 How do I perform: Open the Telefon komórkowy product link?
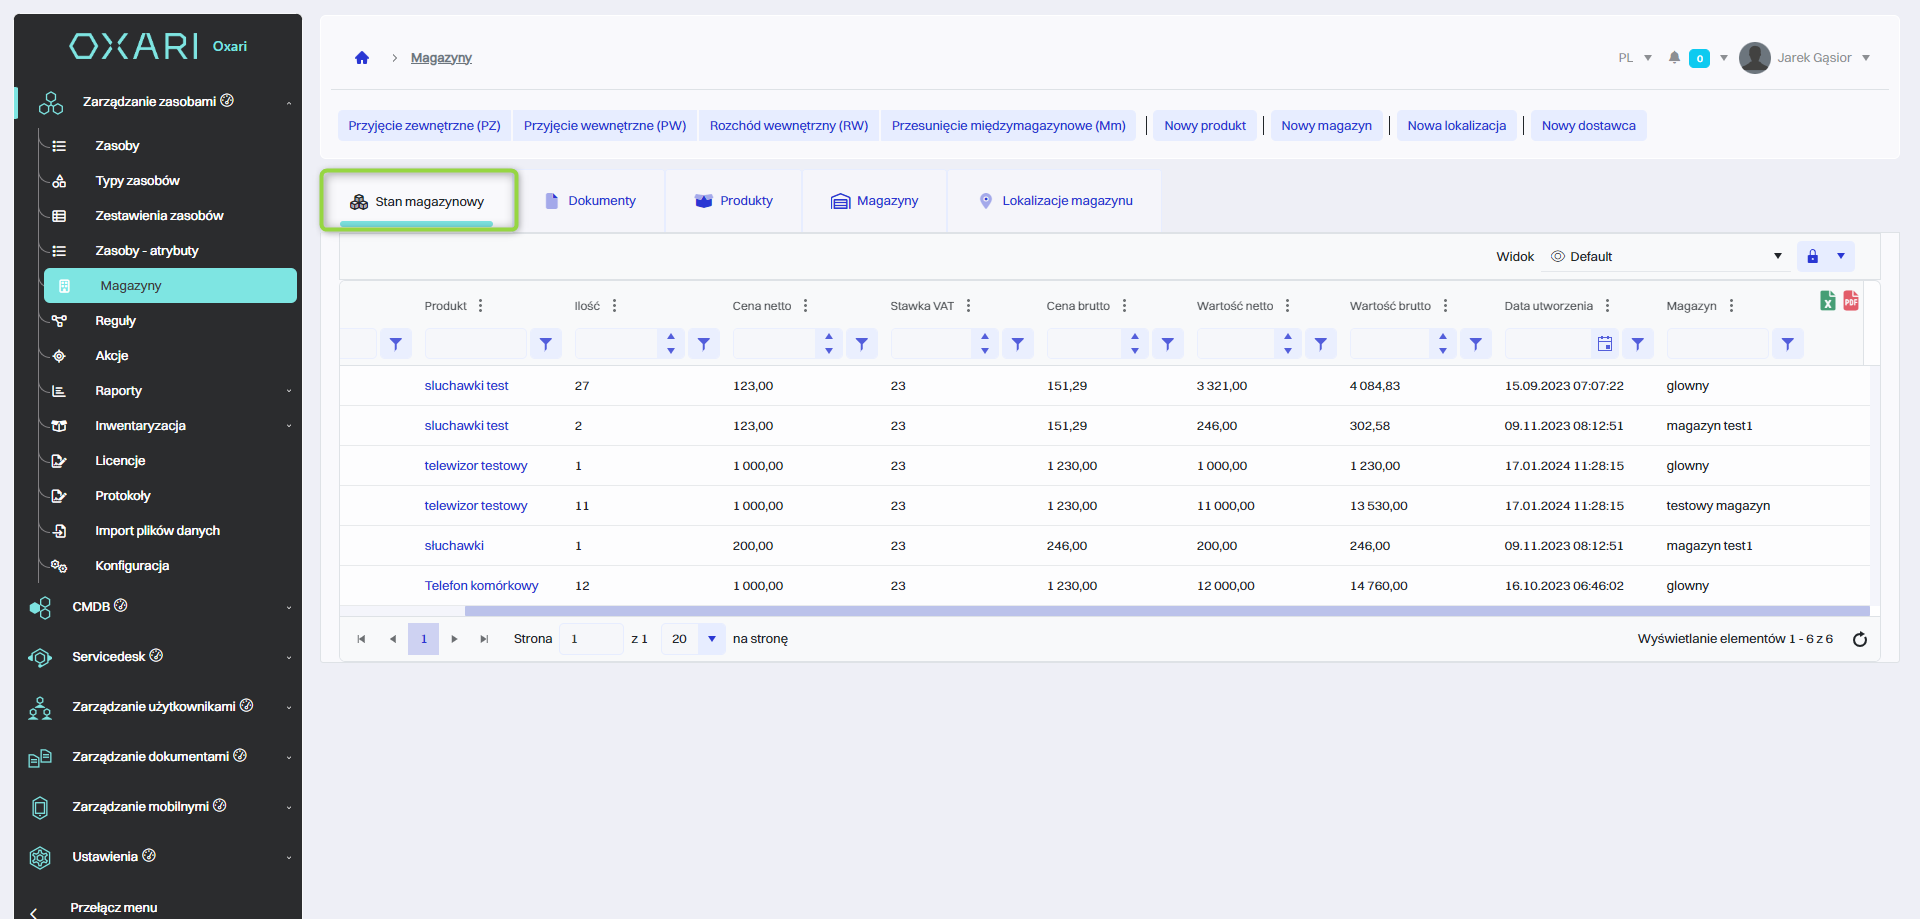(x=481, y=586)
